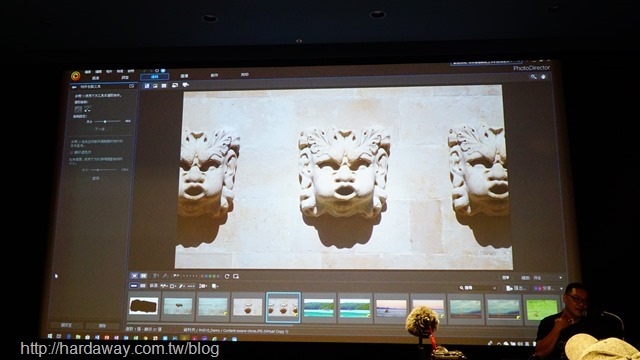Switch to single photo viewer mode icon

tap(147, 86)
